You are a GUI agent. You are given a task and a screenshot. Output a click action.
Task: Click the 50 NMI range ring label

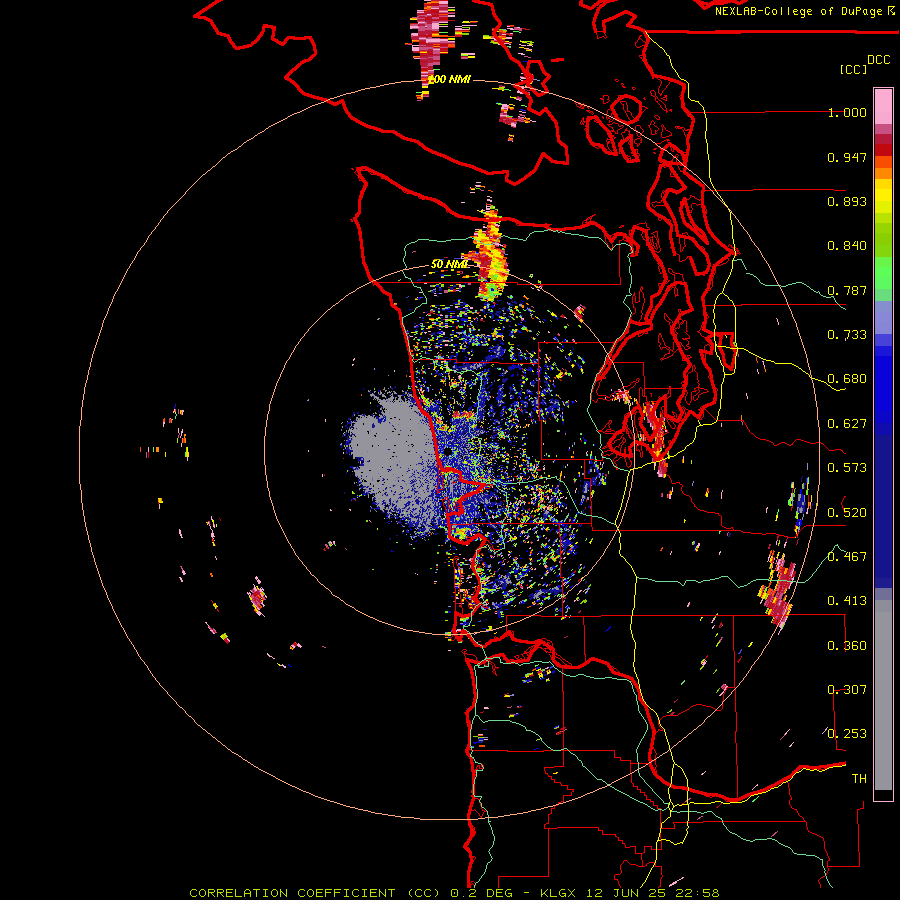point(449,264)
